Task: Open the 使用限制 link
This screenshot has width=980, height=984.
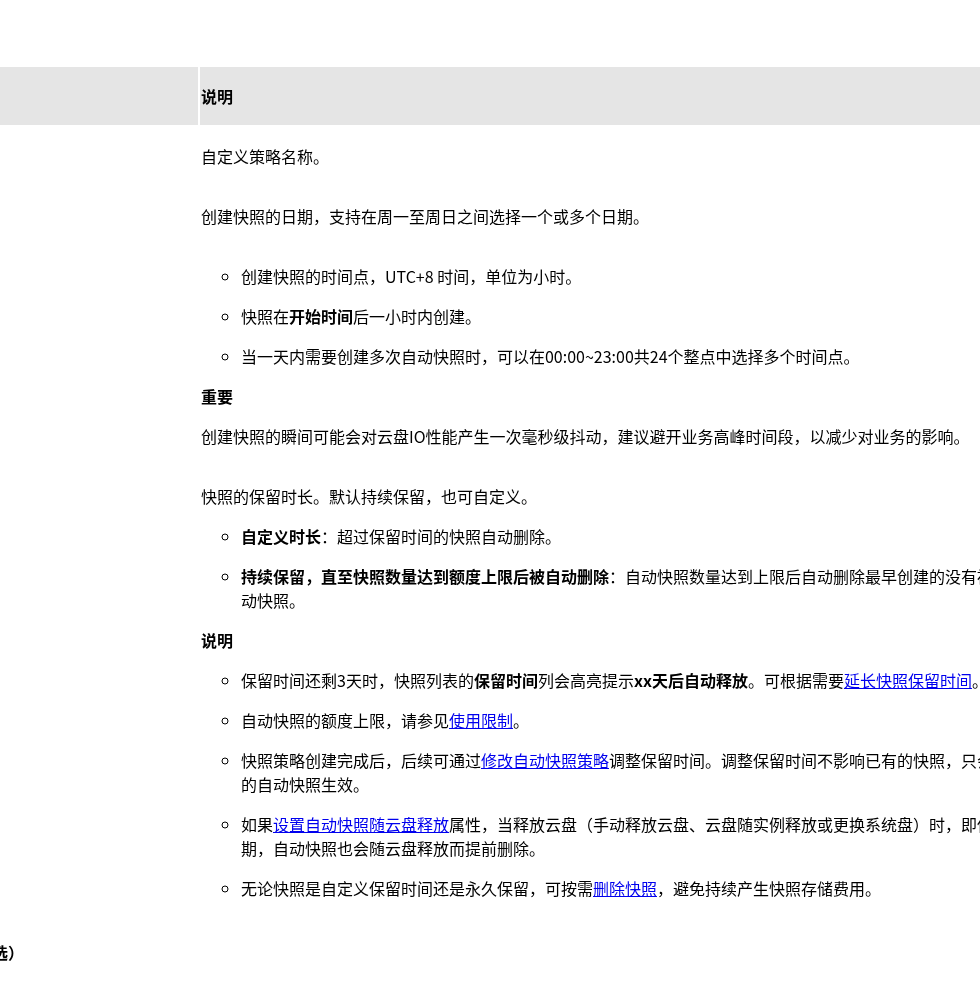Action: coord(481,721)
